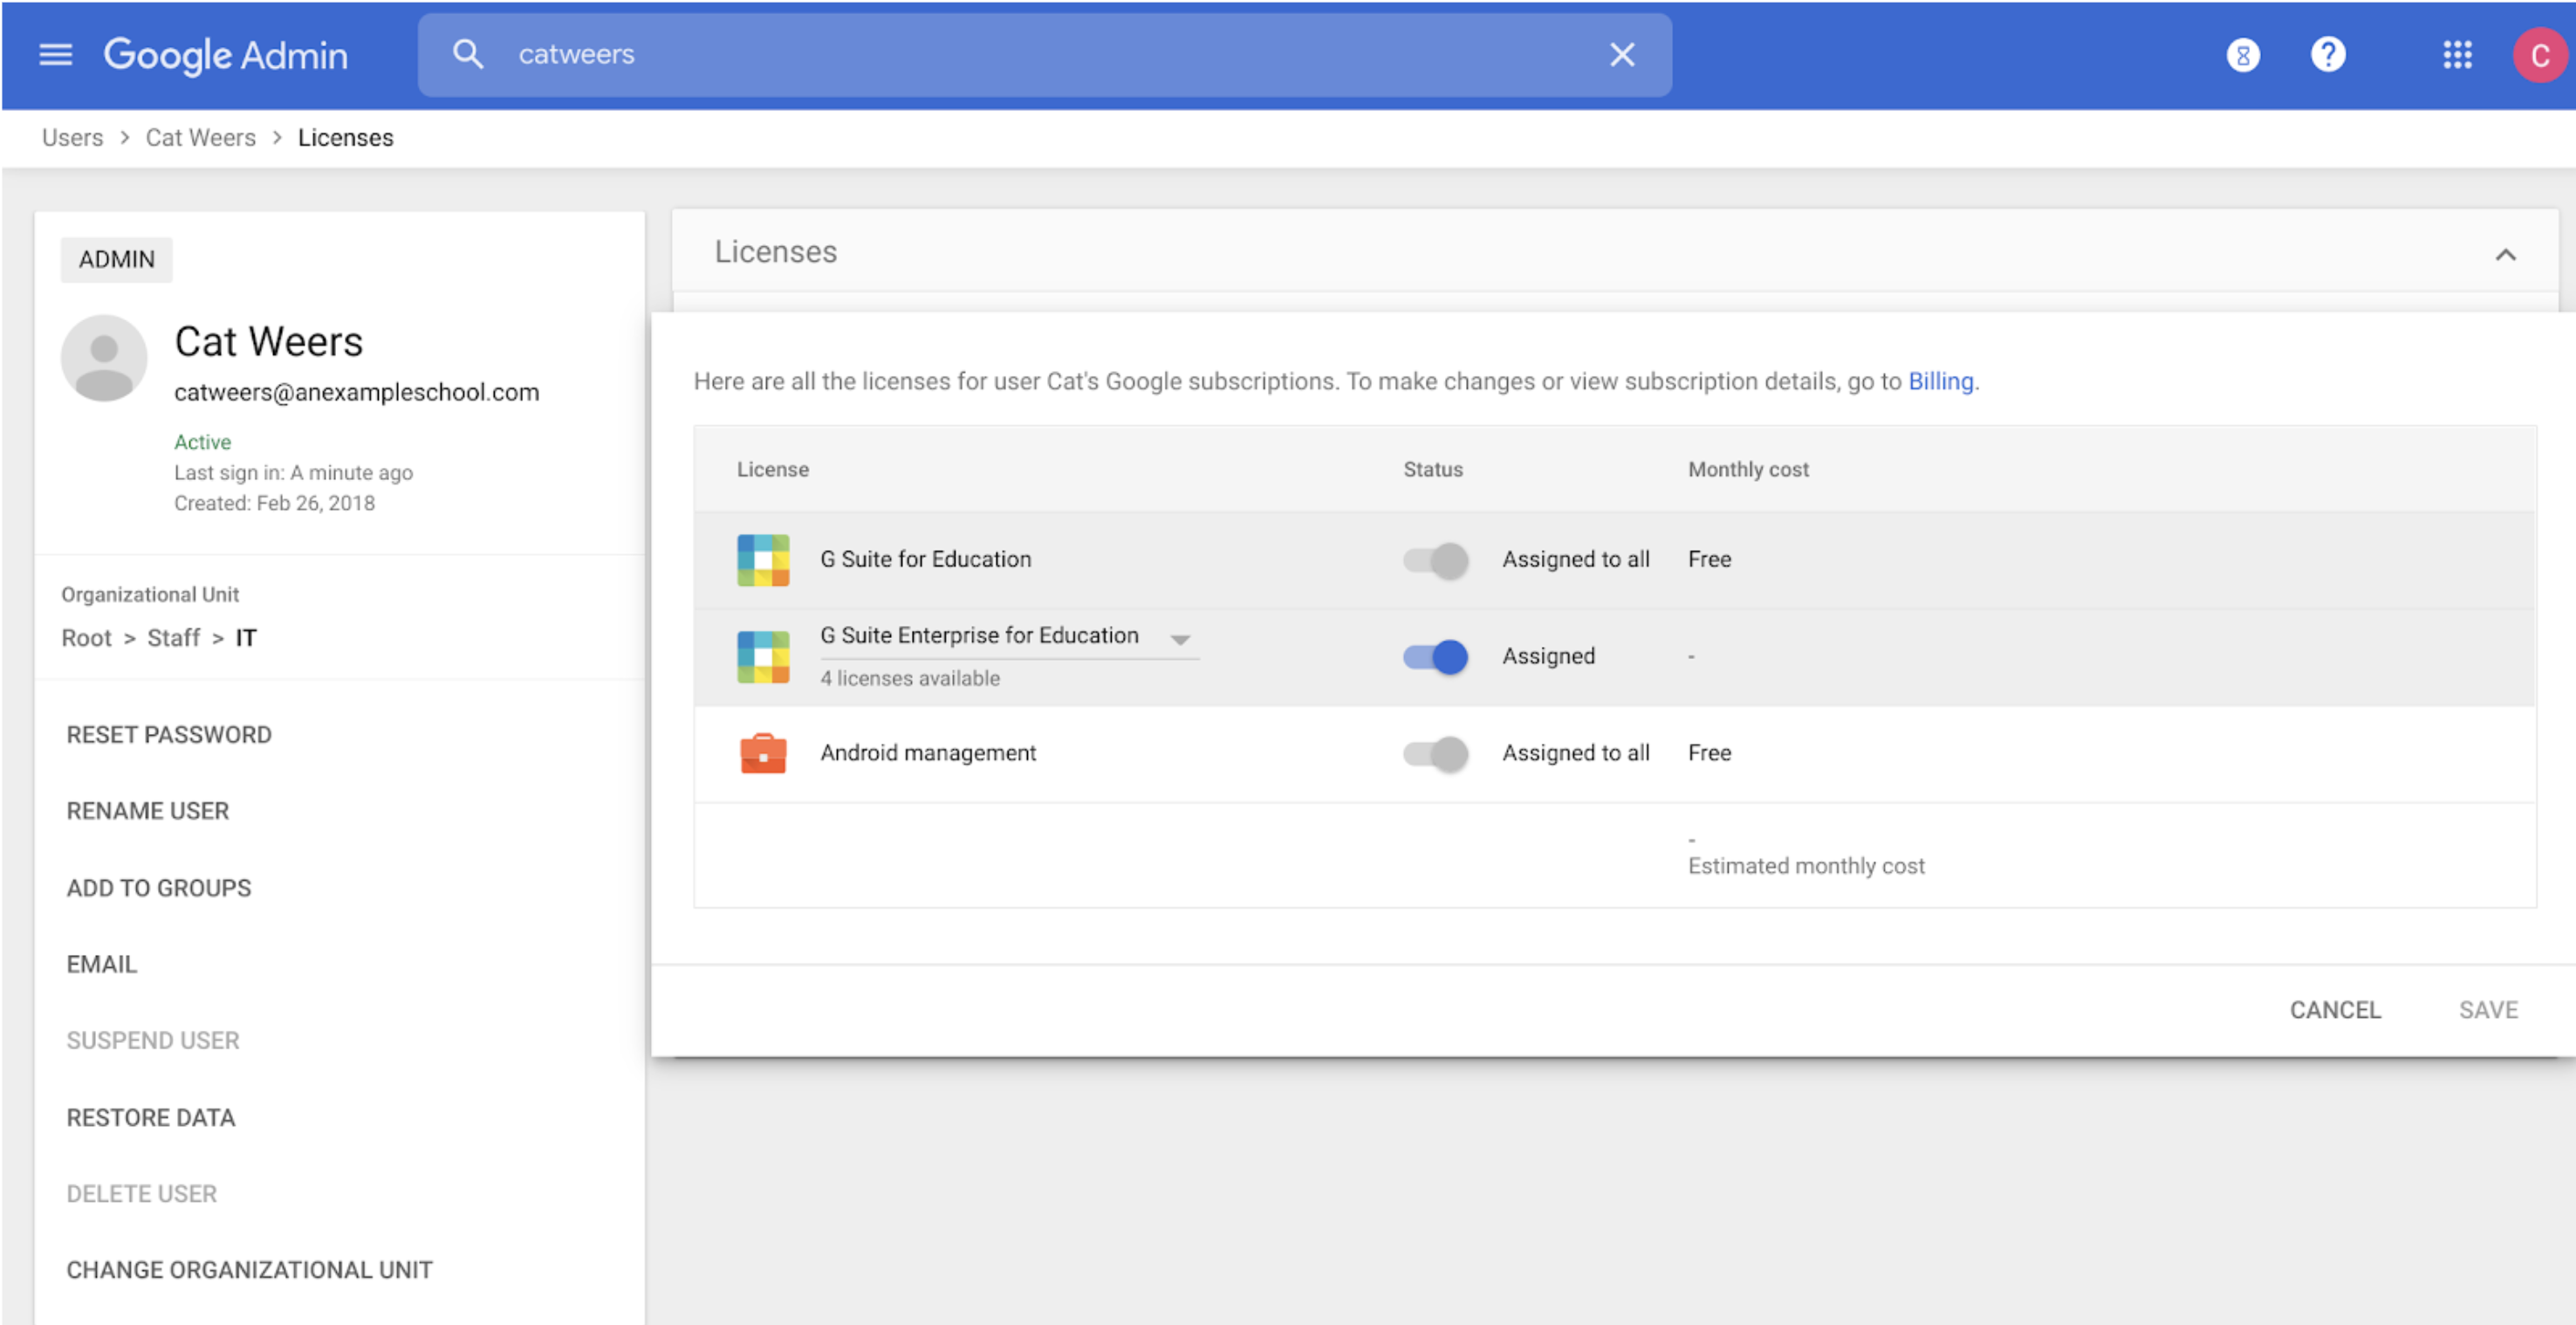
Task: Toggle the G Suite Enterprise for Education license
Action: click(1439, 656)
